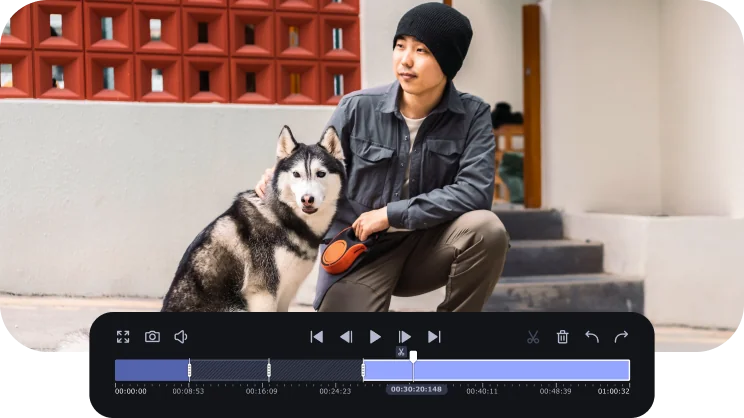Select the second hatched segment before 00:24:23
The height and width of the screenshot is (418, 744).
point(316,370)
